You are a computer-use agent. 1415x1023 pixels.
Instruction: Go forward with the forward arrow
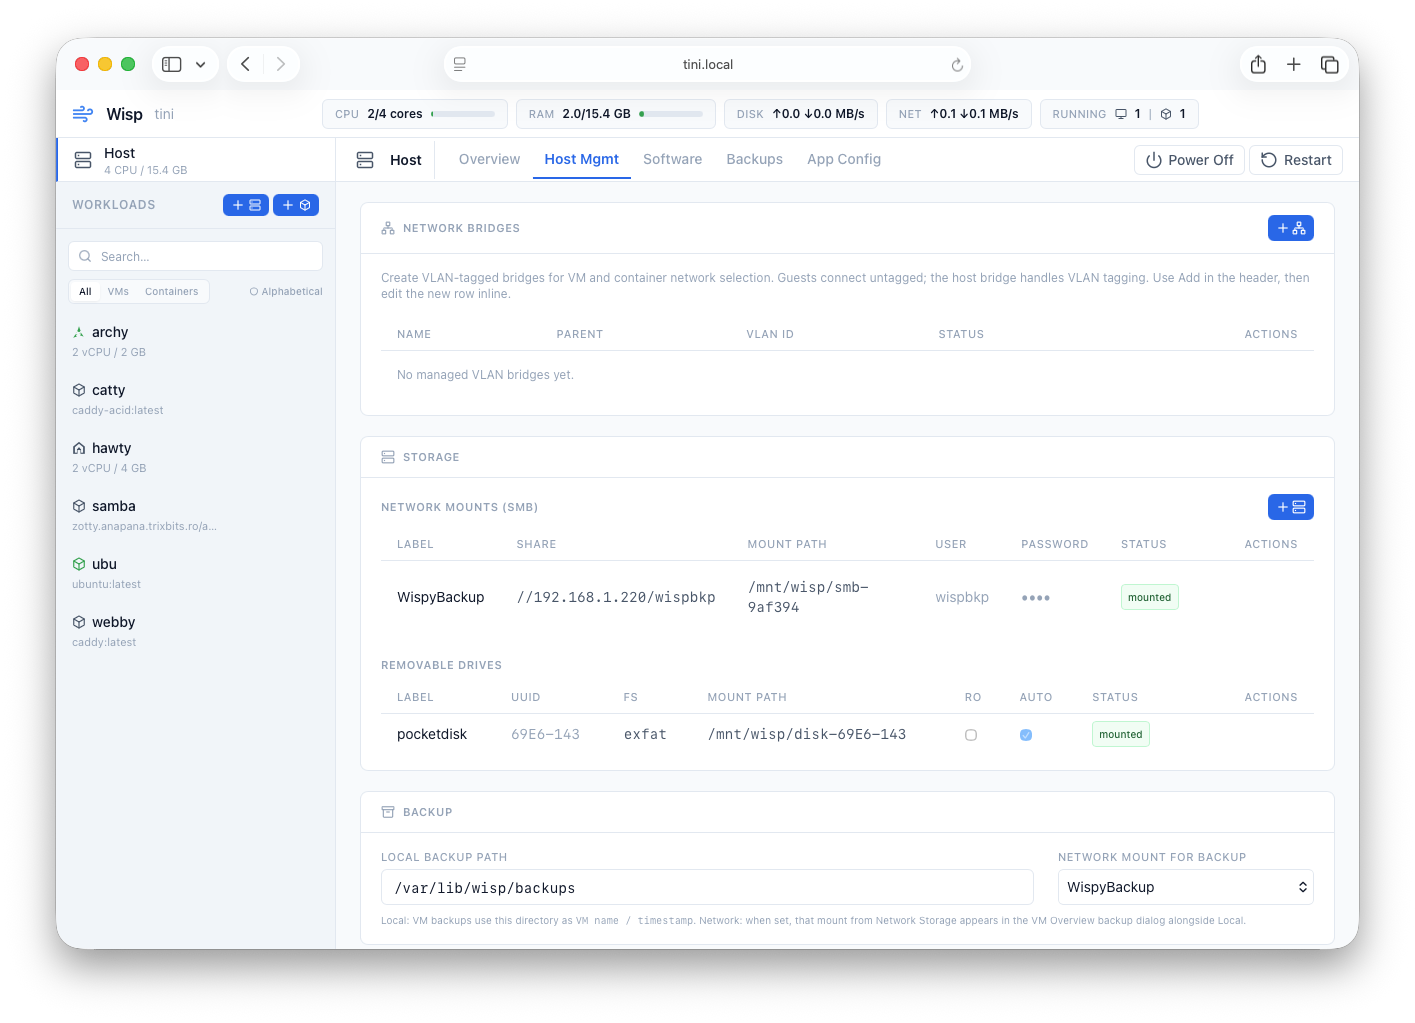tap(281, 64)
